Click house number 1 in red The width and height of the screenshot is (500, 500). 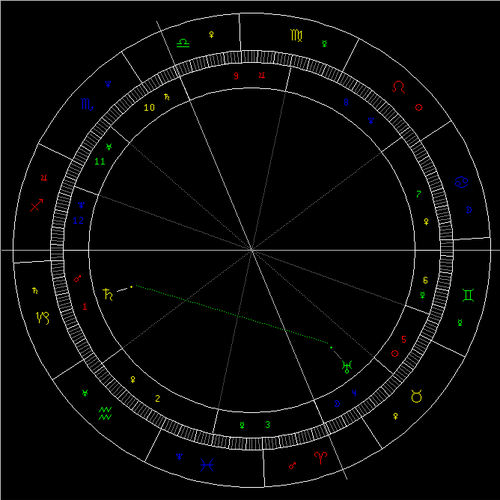(x=85, y=307)
